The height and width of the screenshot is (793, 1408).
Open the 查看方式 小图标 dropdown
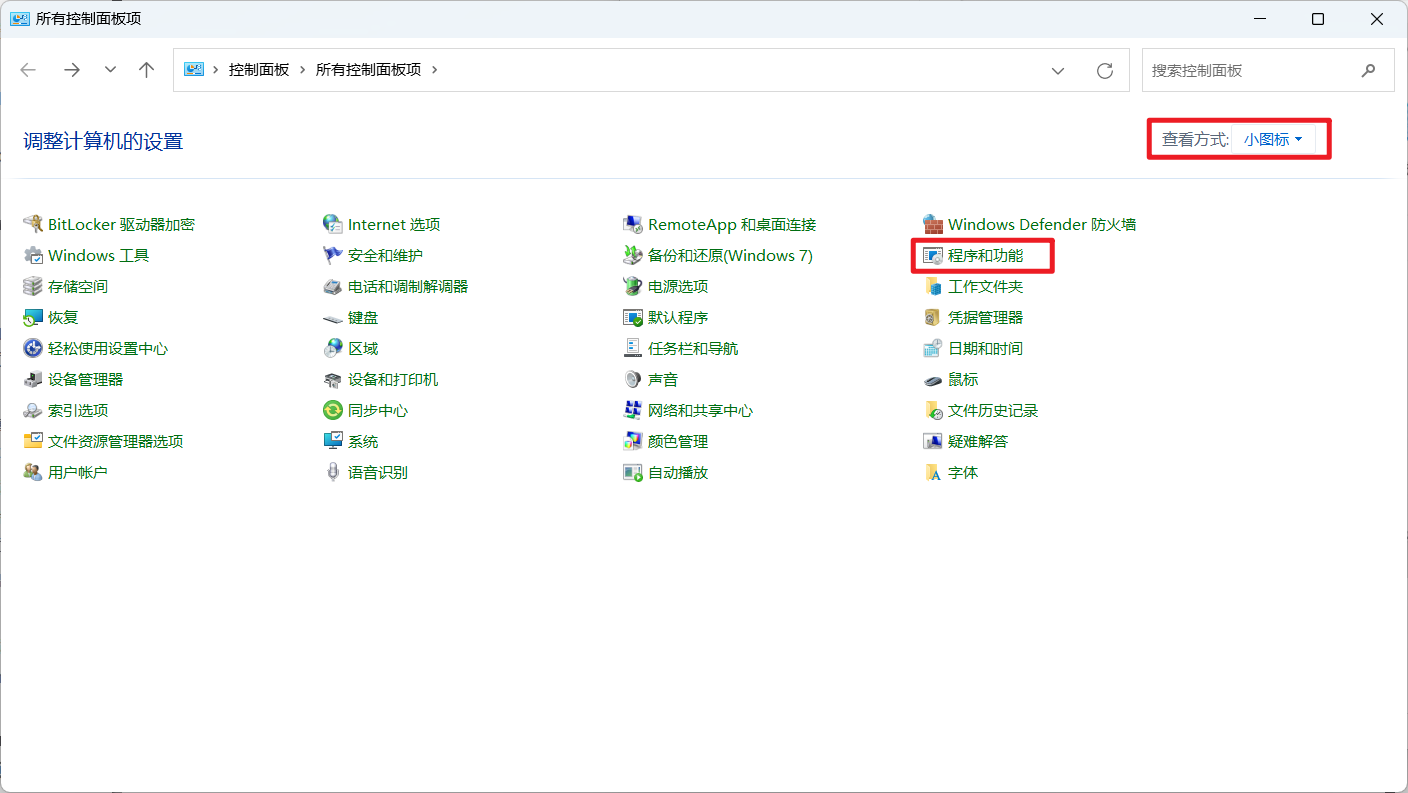coord(1273,140)
